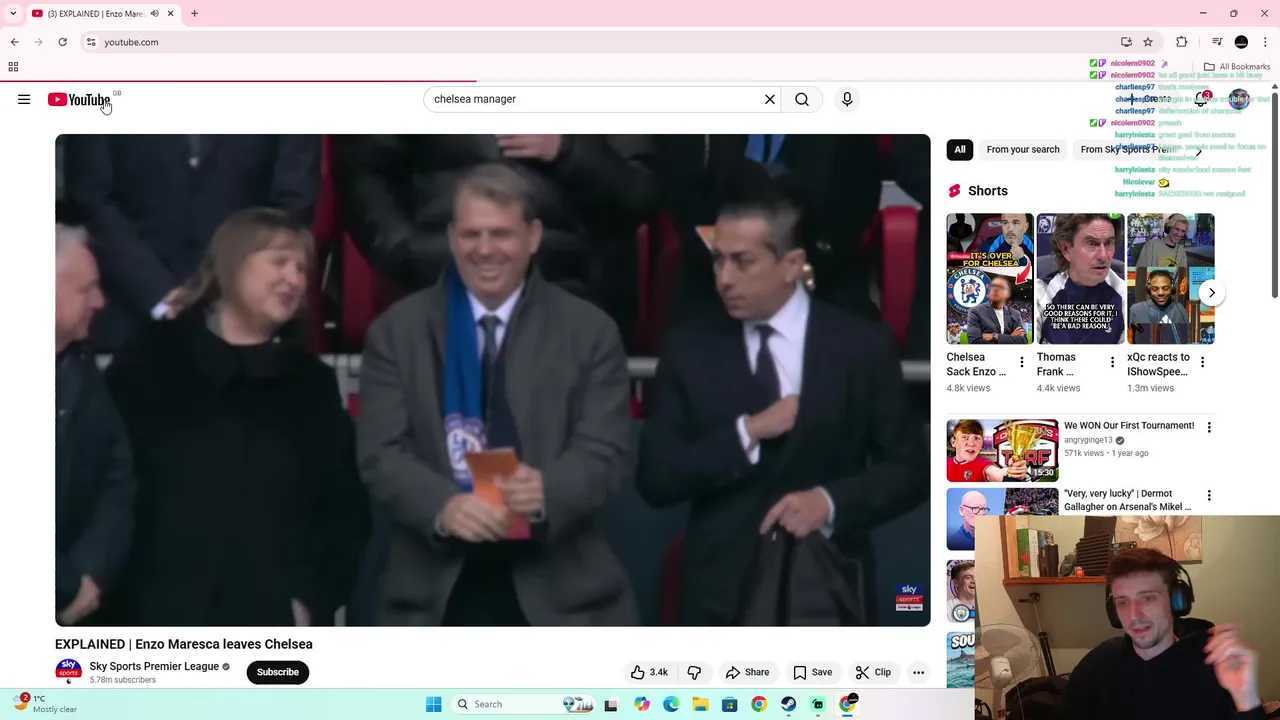Open 'We WON Our First Tournament!' video thumbnail
Screen dimensions: 1280x720
click(x=1002, y=450)
